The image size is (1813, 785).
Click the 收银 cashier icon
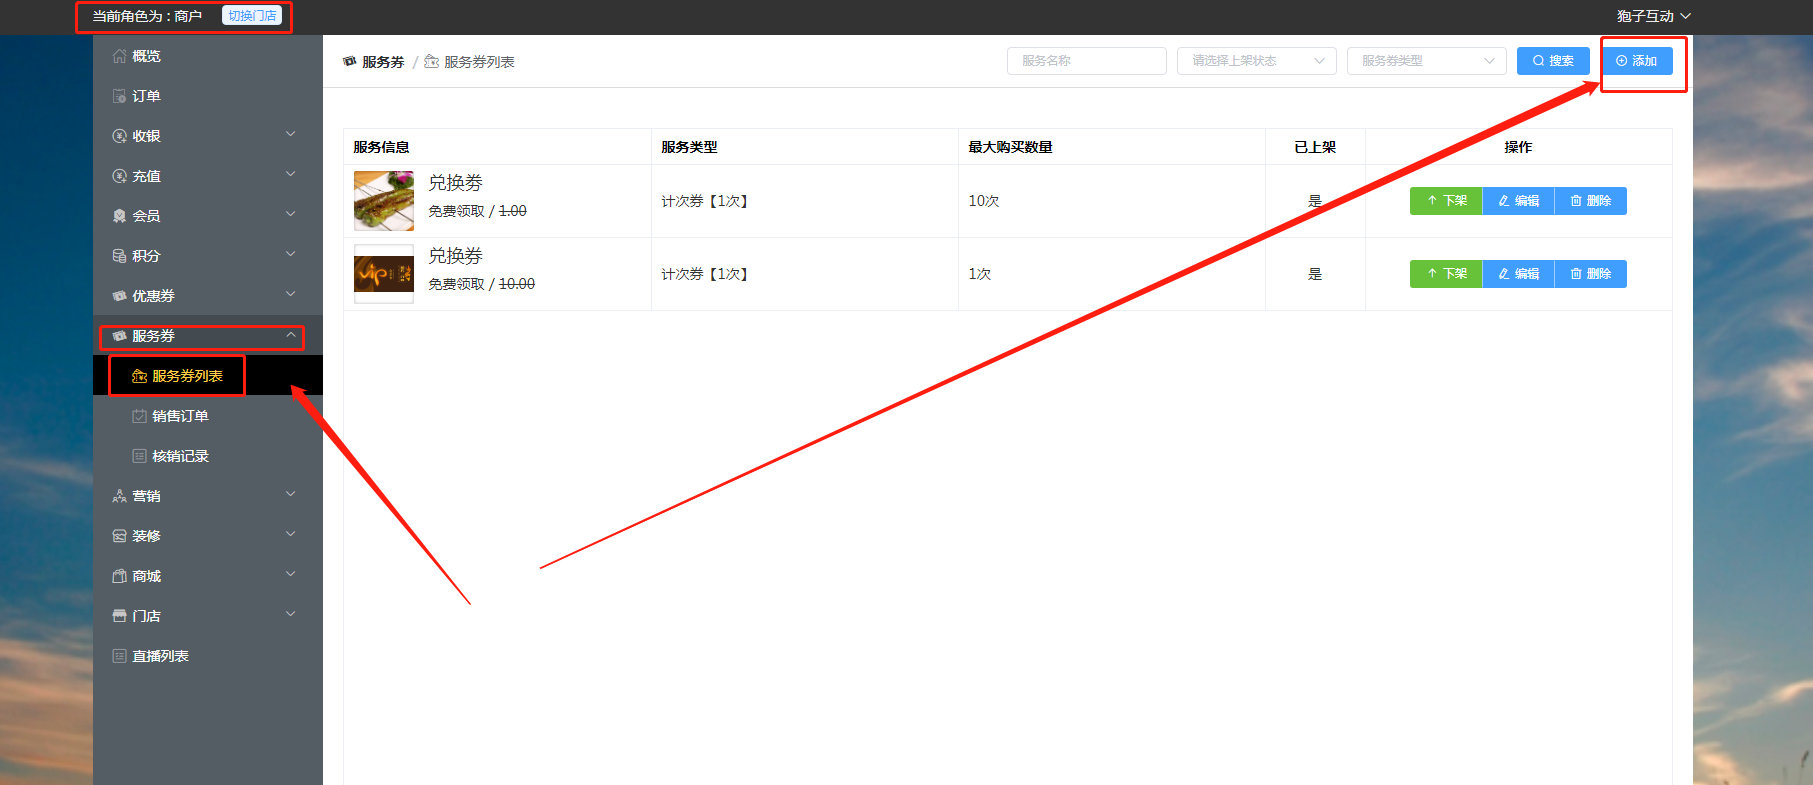120,136
